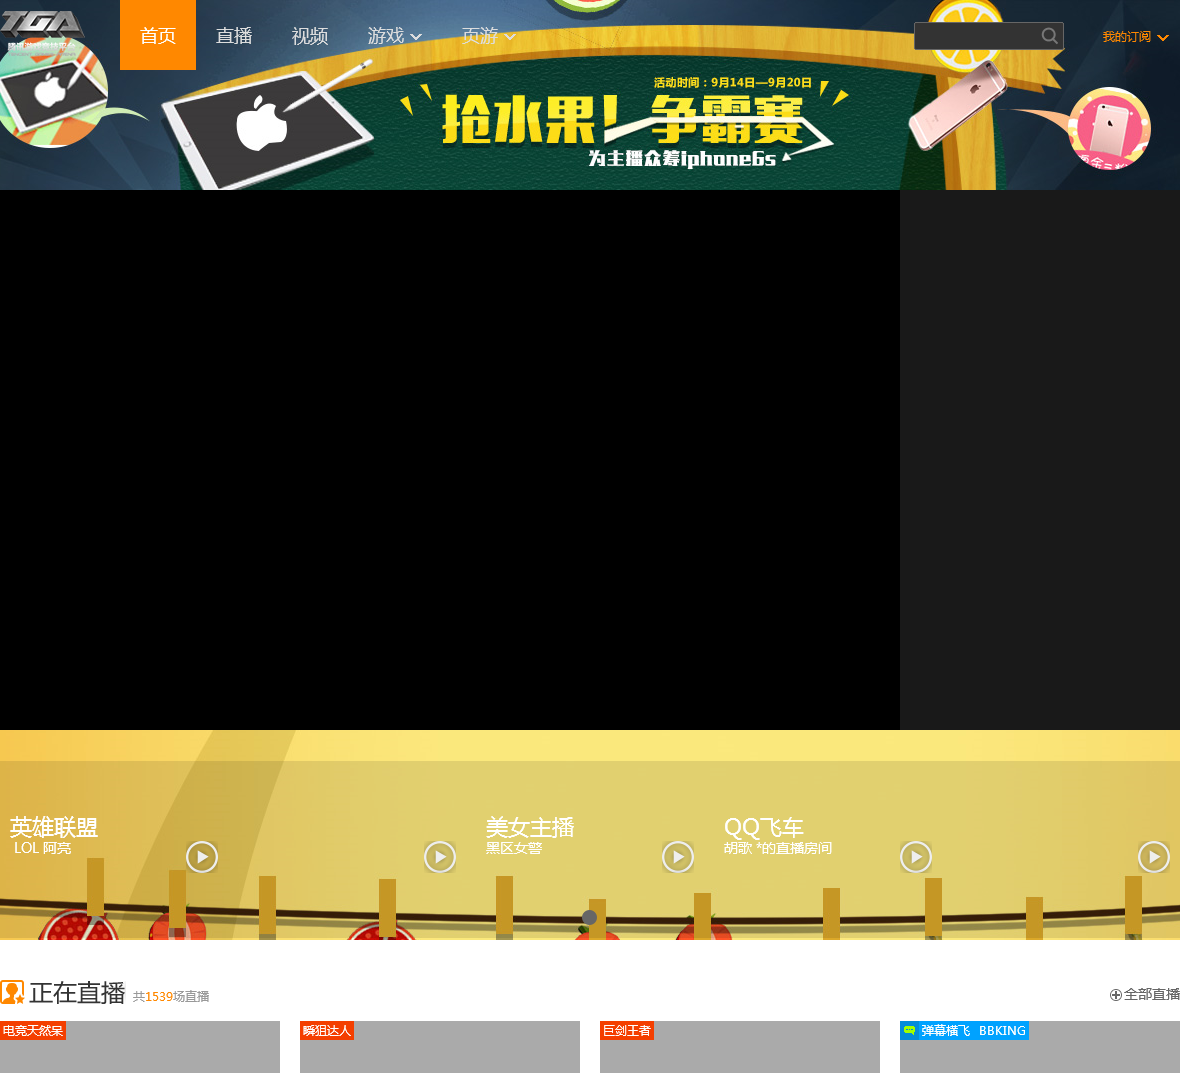Click the 抢水果争霸赛 banner title
Image resolution: width=1180 pixels, height=1073 pixels.
(x=623, y=119)
